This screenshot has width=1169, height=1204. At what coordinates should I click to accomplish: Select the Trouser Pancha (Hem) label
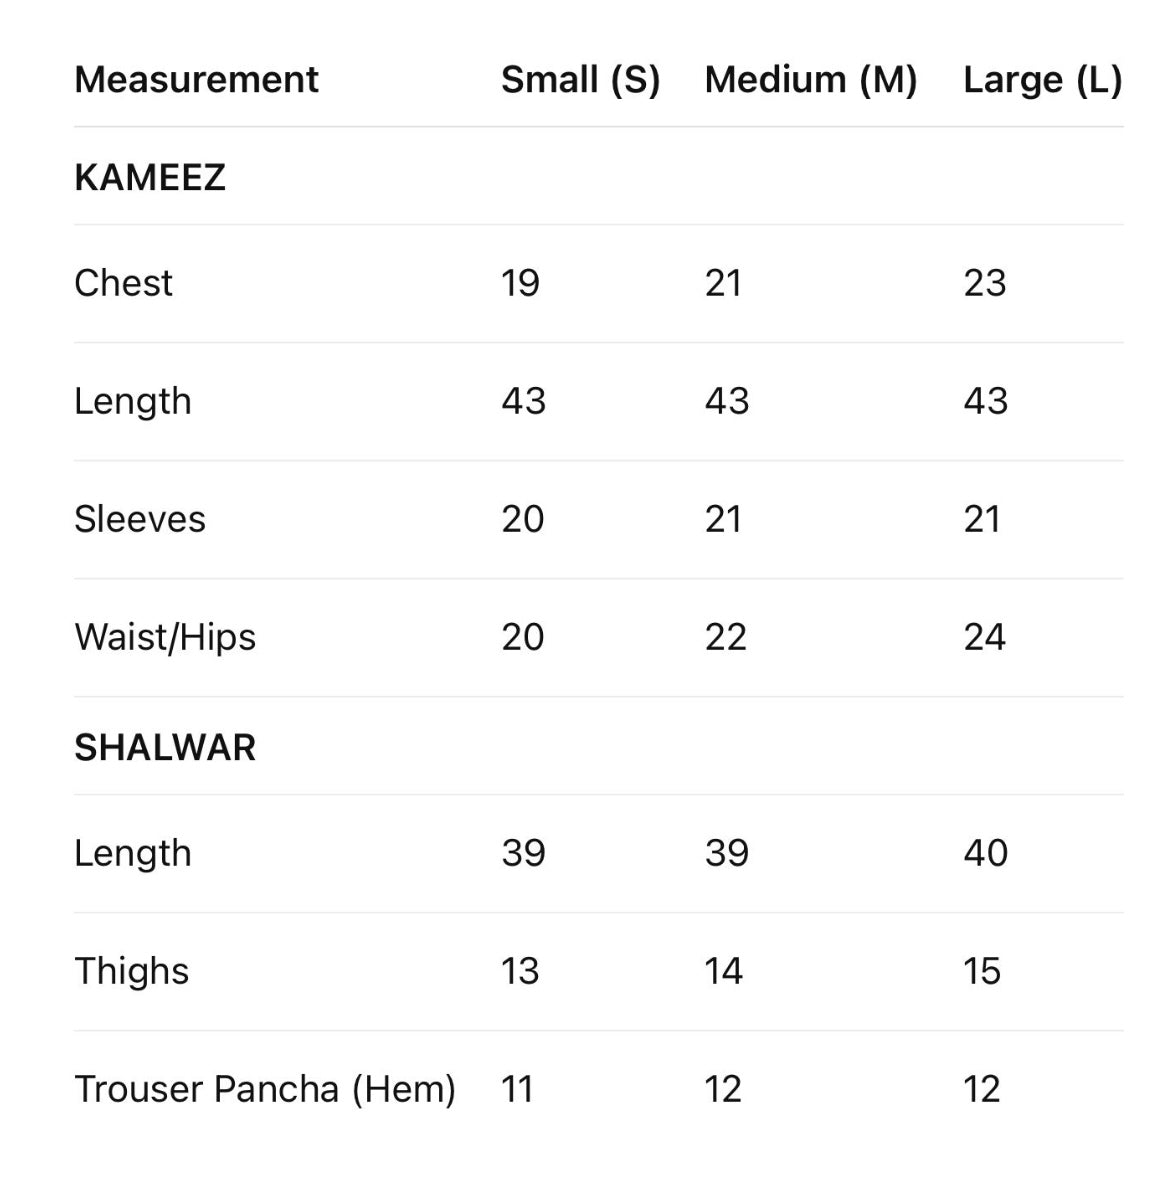[265, 1089]
